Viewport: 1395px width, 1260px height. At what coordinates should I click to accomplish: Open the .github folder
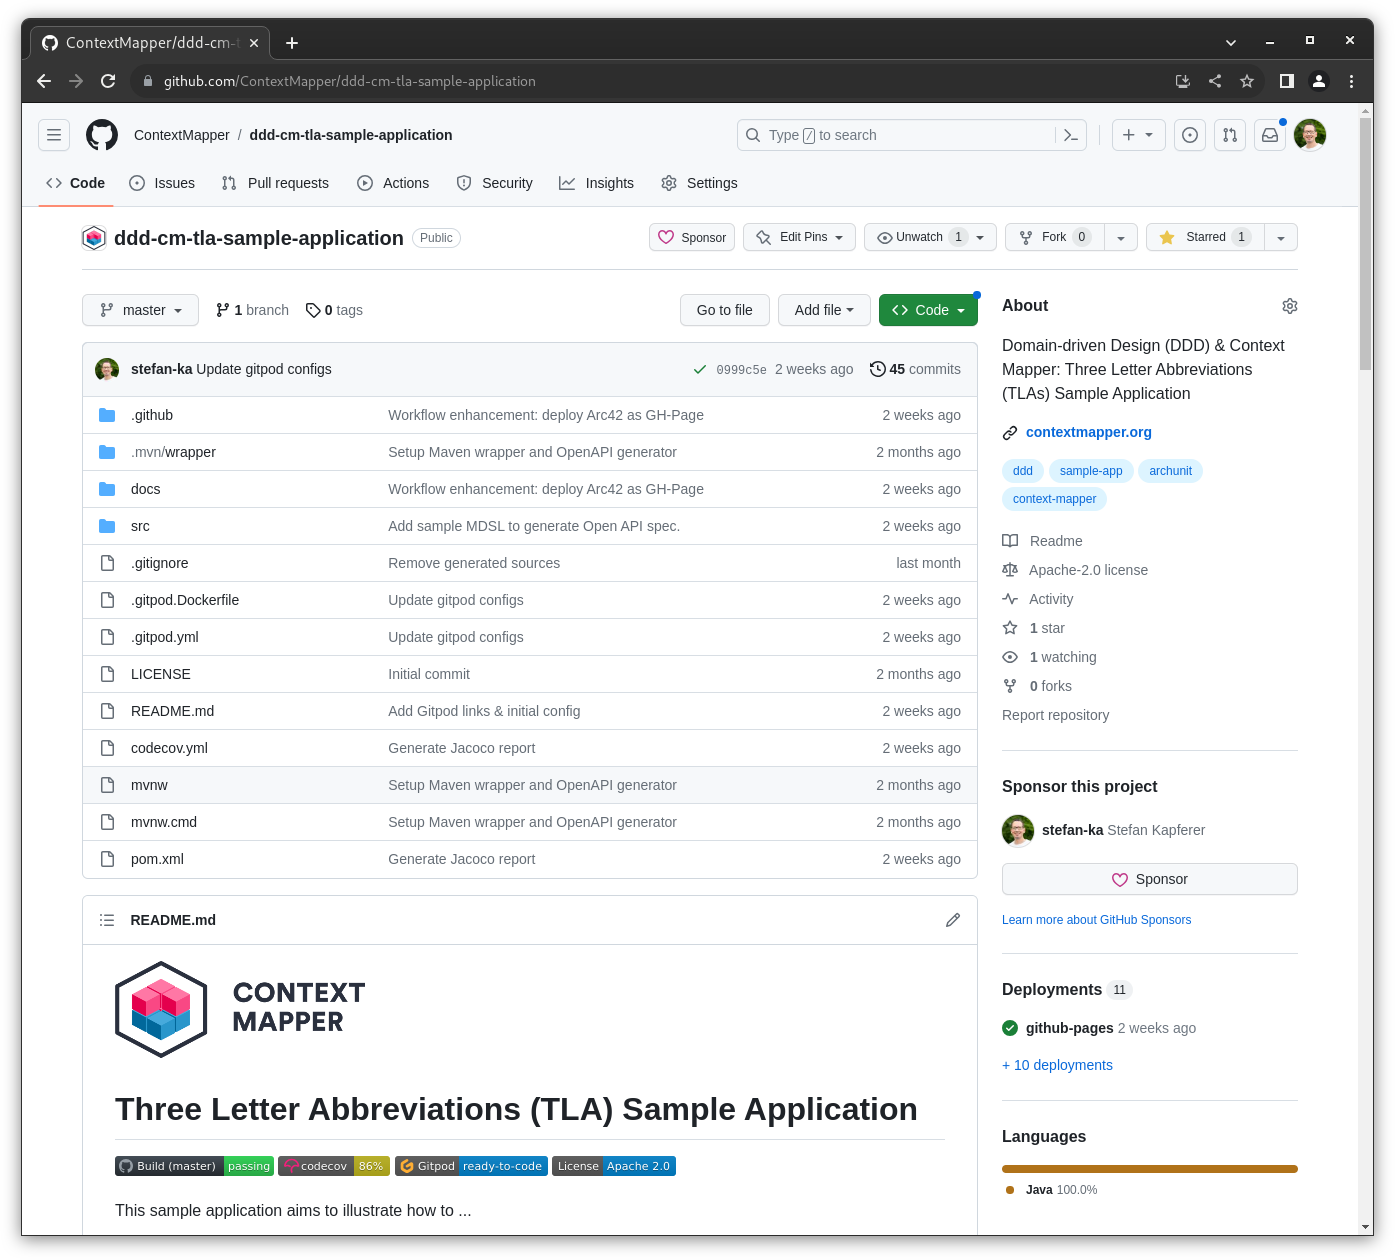[152, 415]
